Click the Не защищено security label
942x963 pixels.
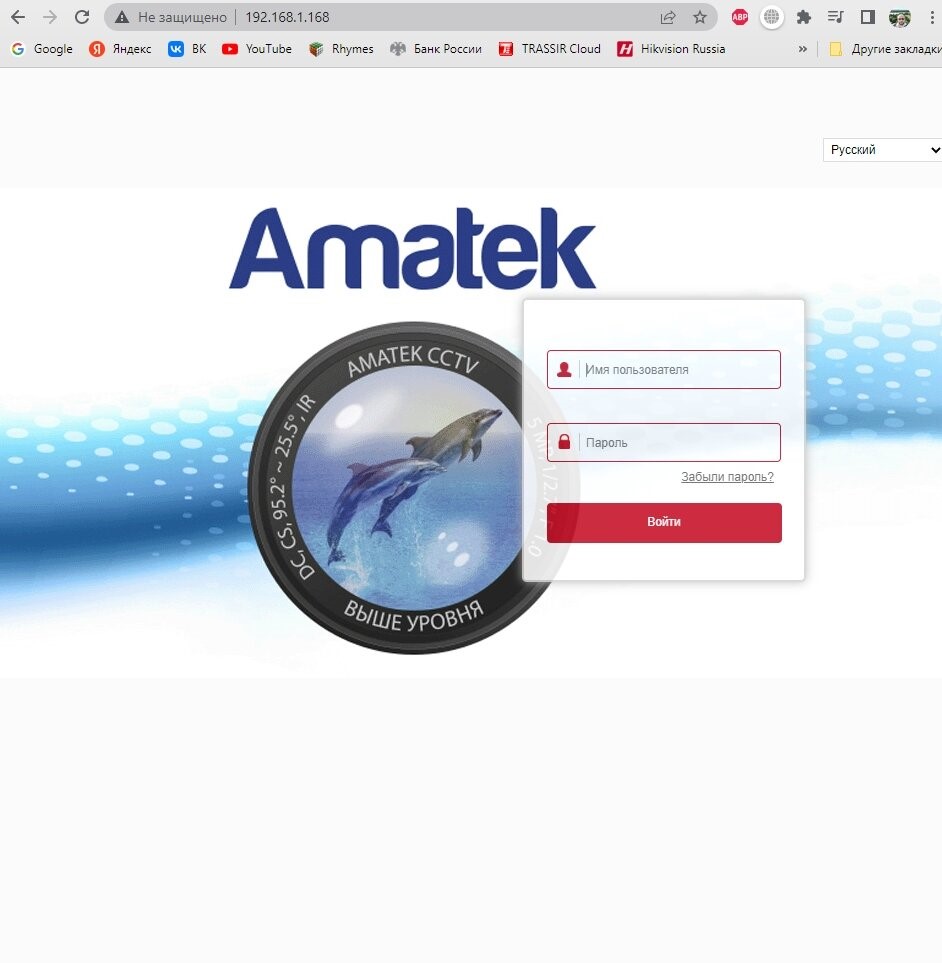(182, 17)
